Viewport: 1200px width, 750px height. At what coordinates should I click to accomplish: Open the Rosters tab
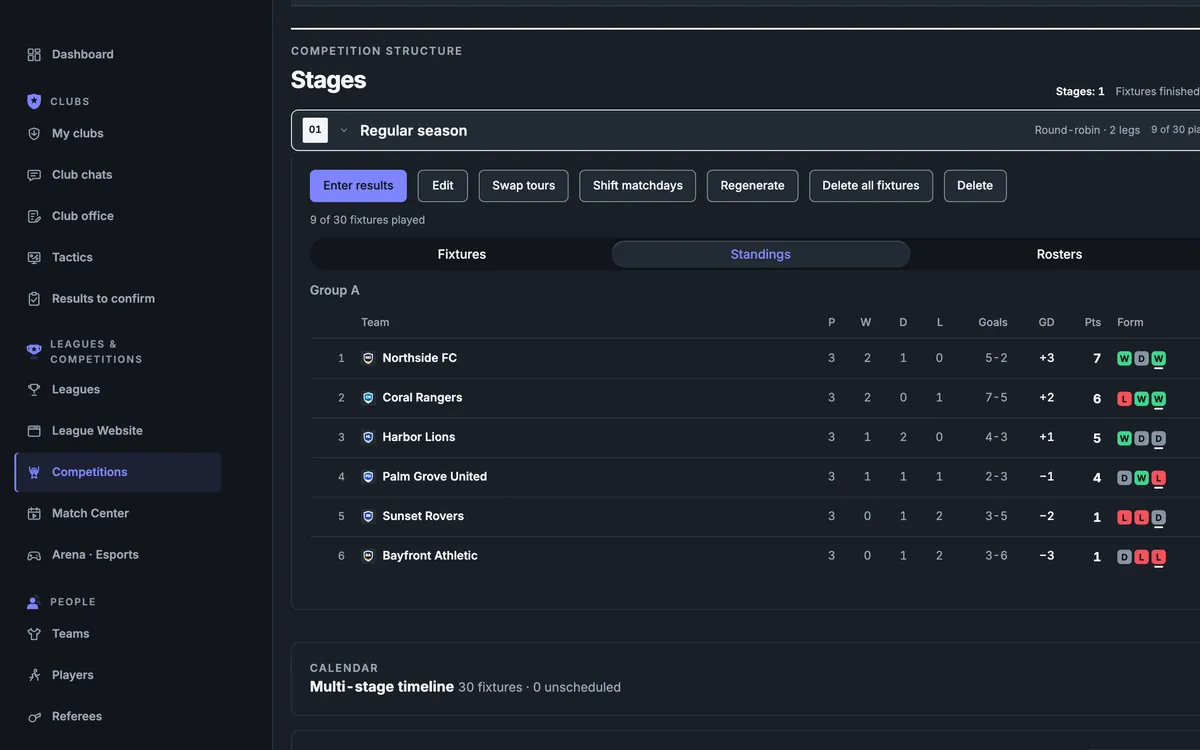(1059, 254)
